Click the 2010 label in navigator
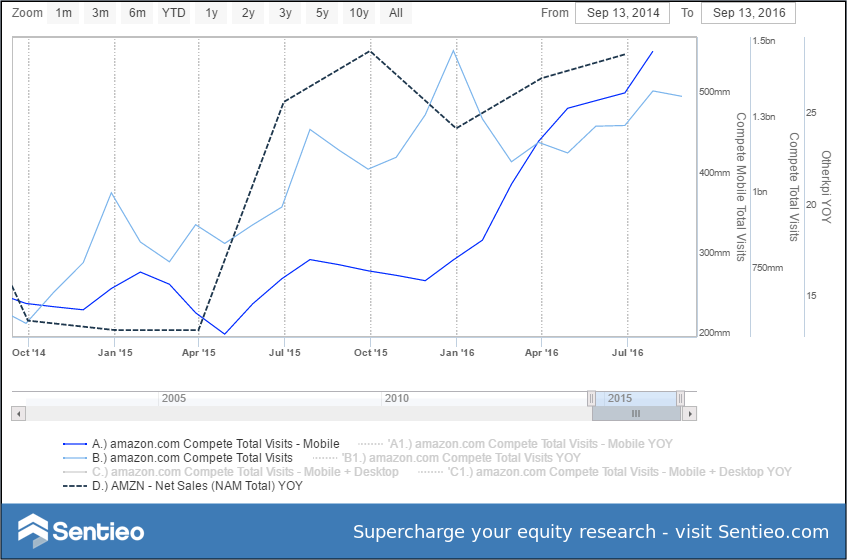Screen dimensions: 847x560 396,399
